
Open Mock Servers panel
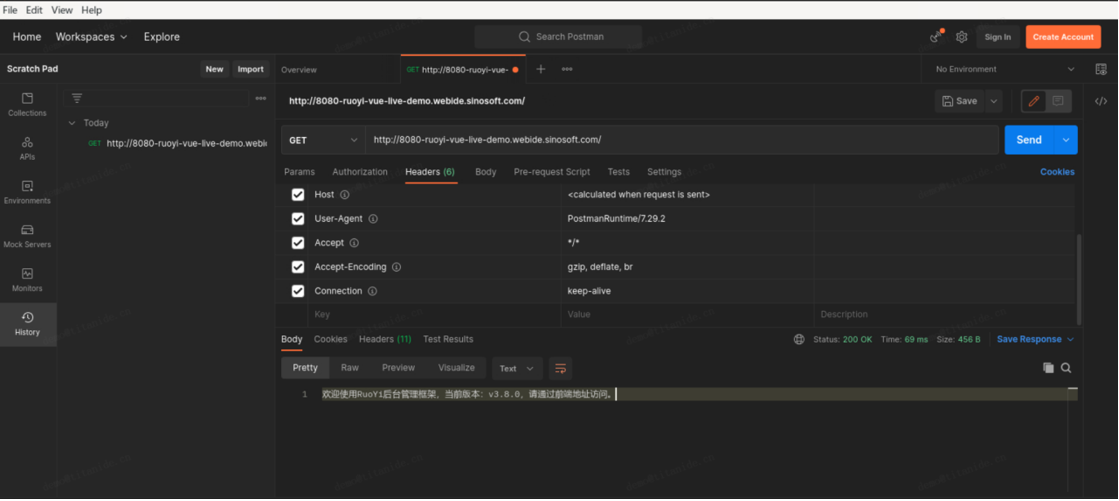pyautogui.click(x=27, y=236)
